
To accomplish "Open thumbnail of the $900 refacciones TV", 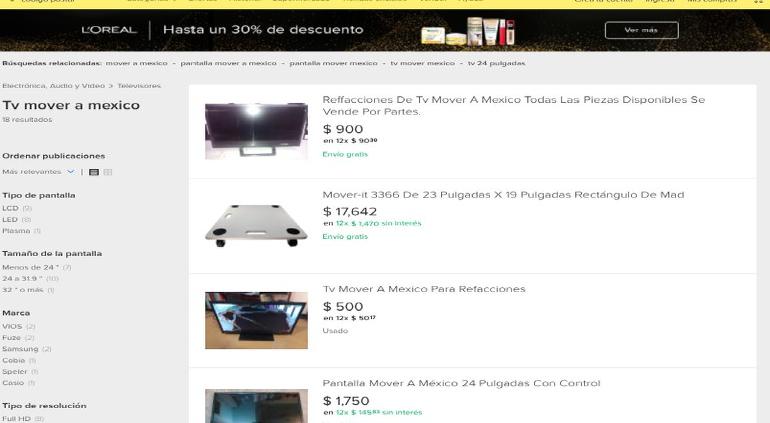I will pyautogui.click(x=256, y=131).
